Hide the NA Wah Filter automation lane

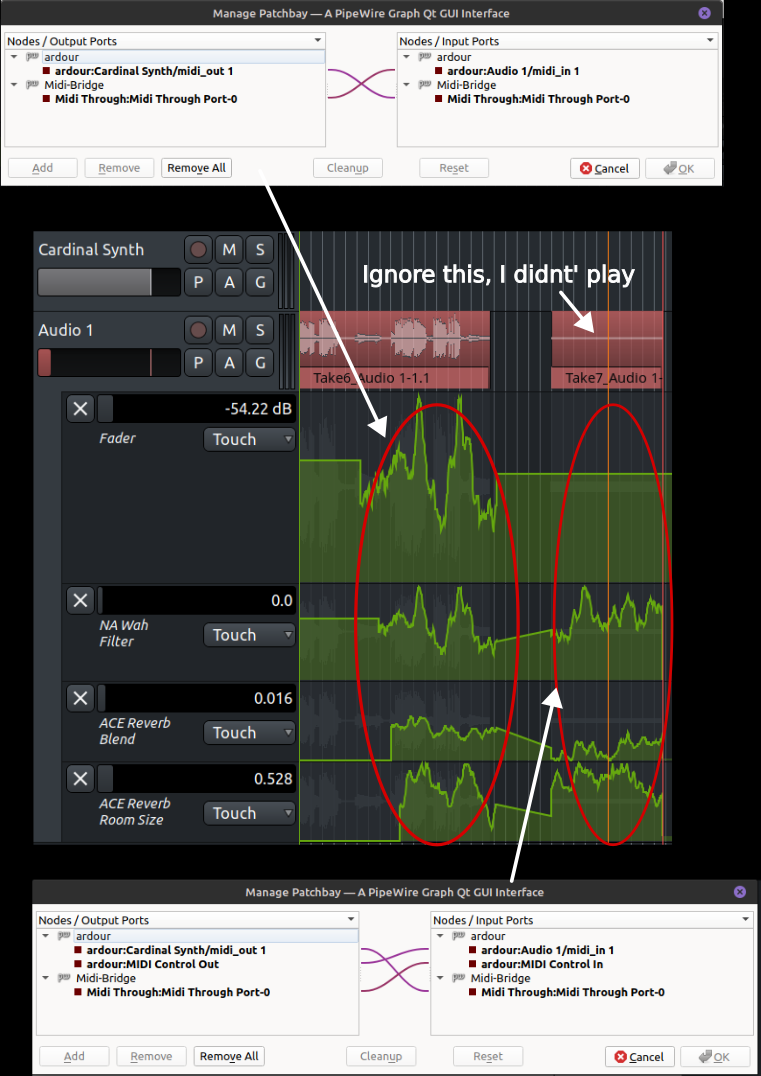pos(80,600)
